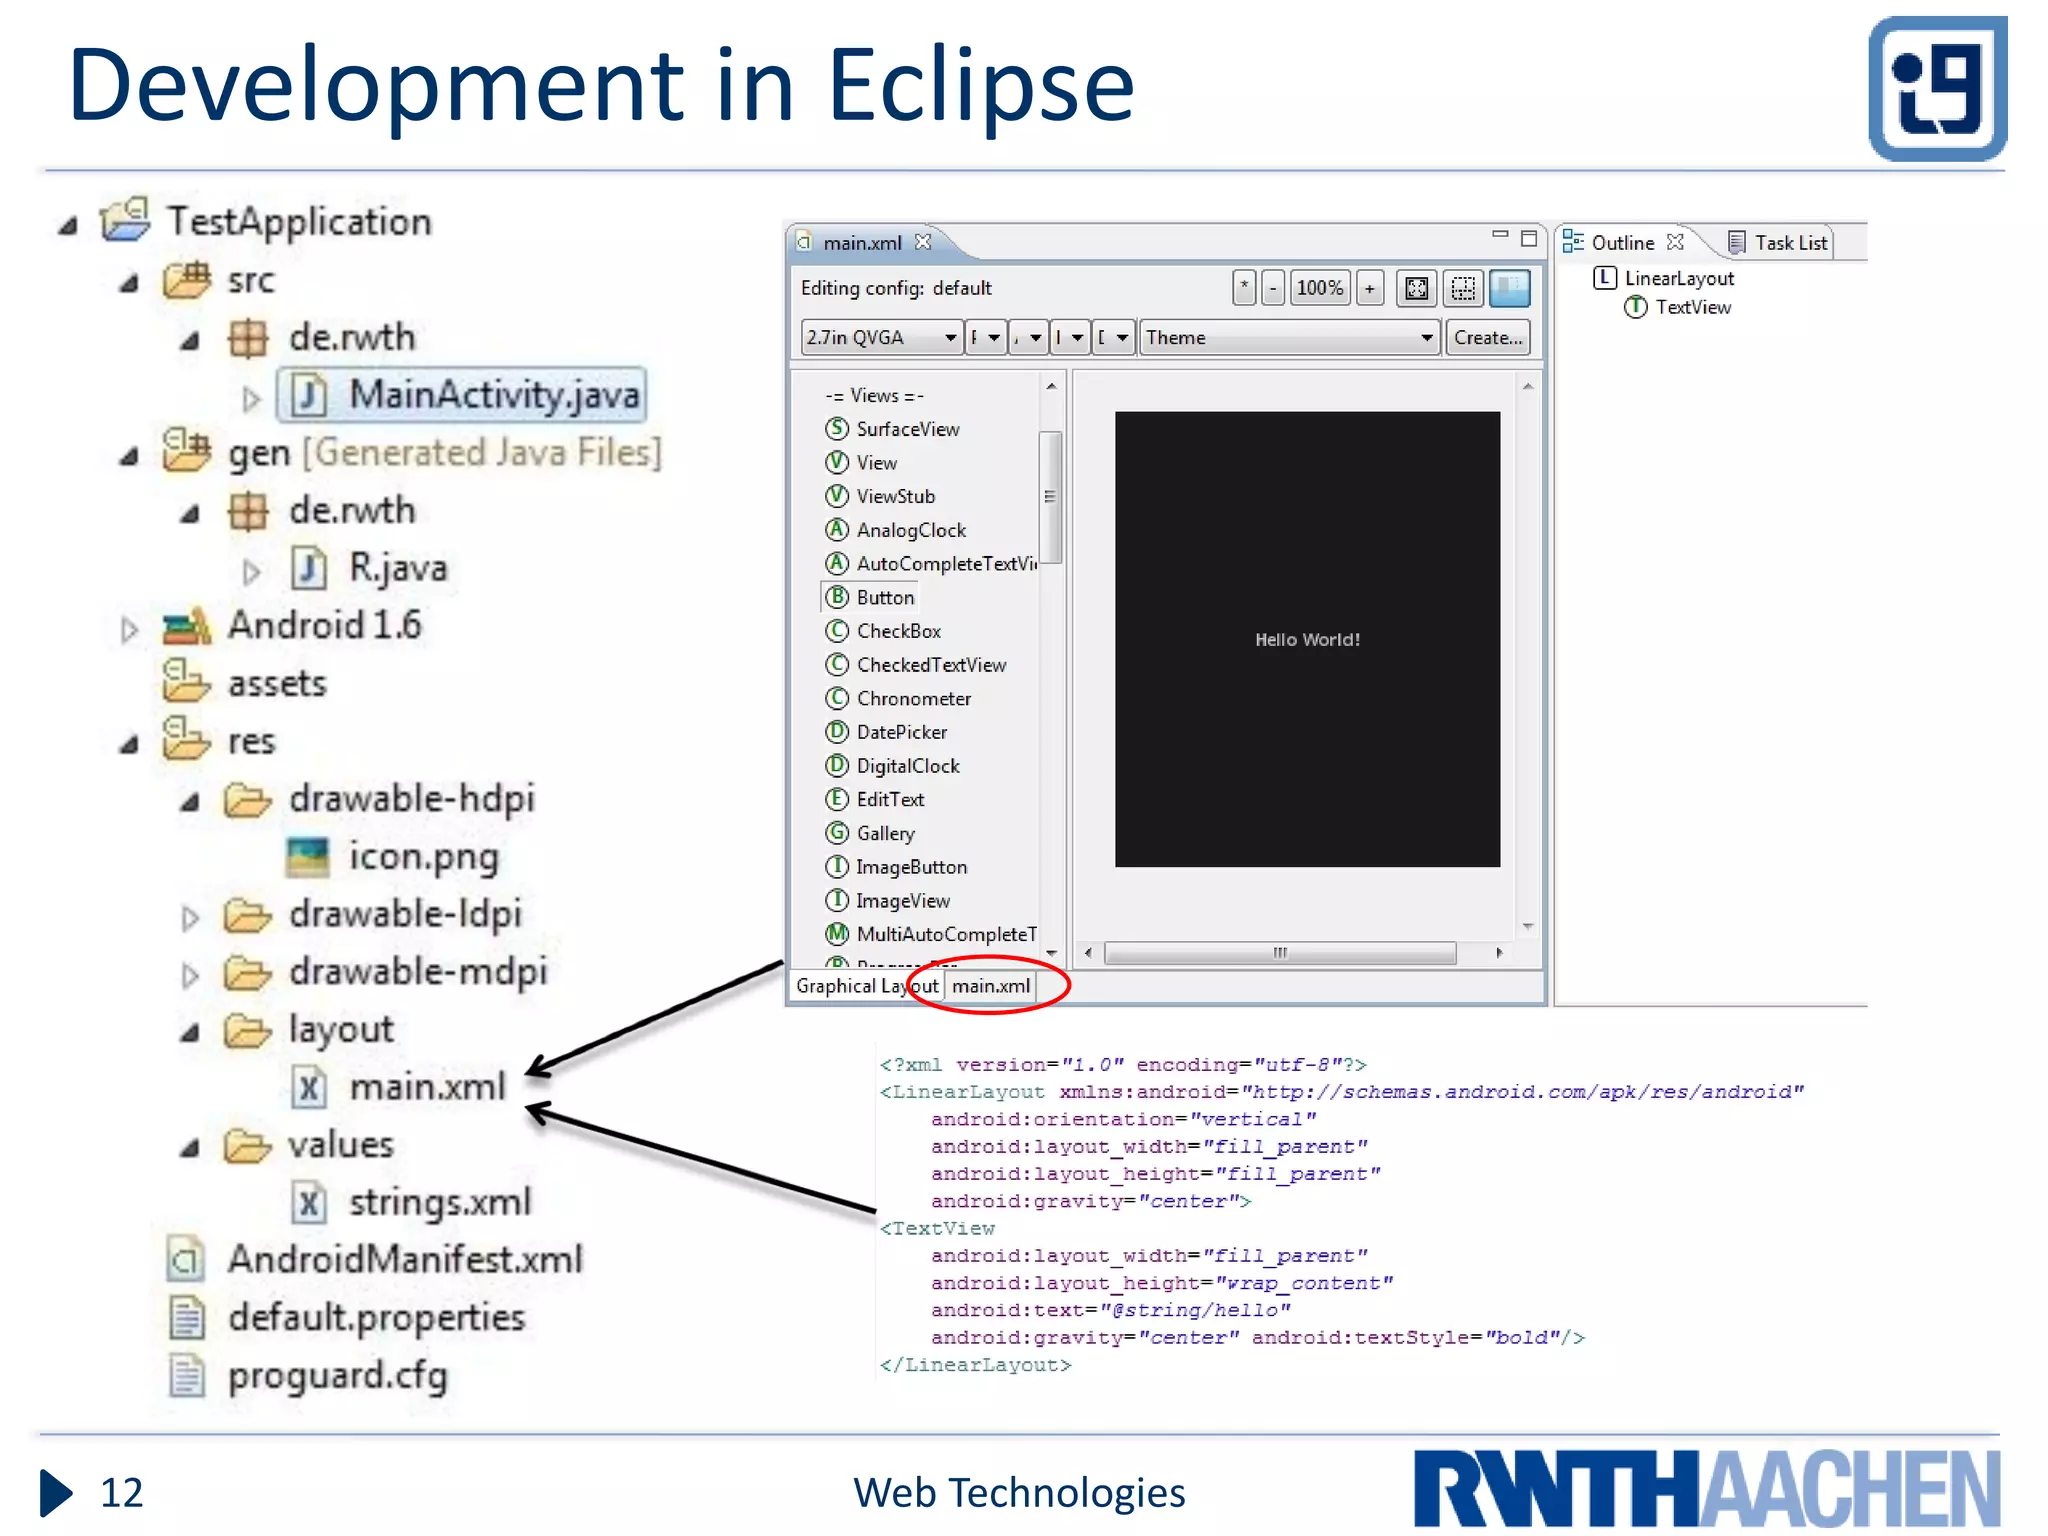Select ImageView from the palette
The image size is (2048, 1536).
coord(887,901)
